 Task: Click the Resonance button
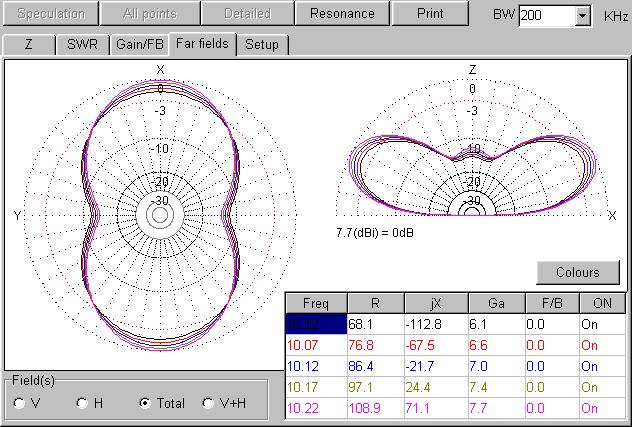coord(342,14)
